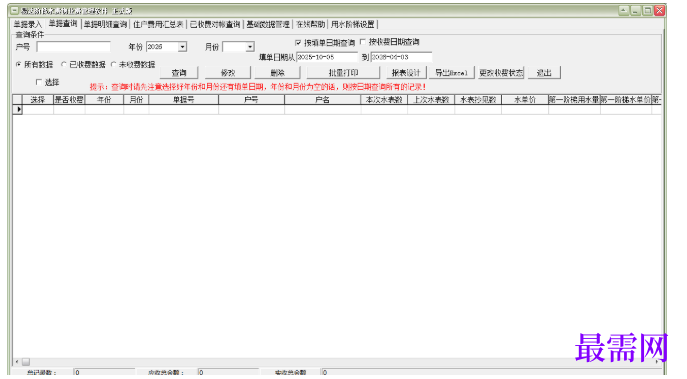Image resolution: width=687 pixels, height=379 pixels.
Task: Click the 上次水表数 column header
Action: pos(431,99)
